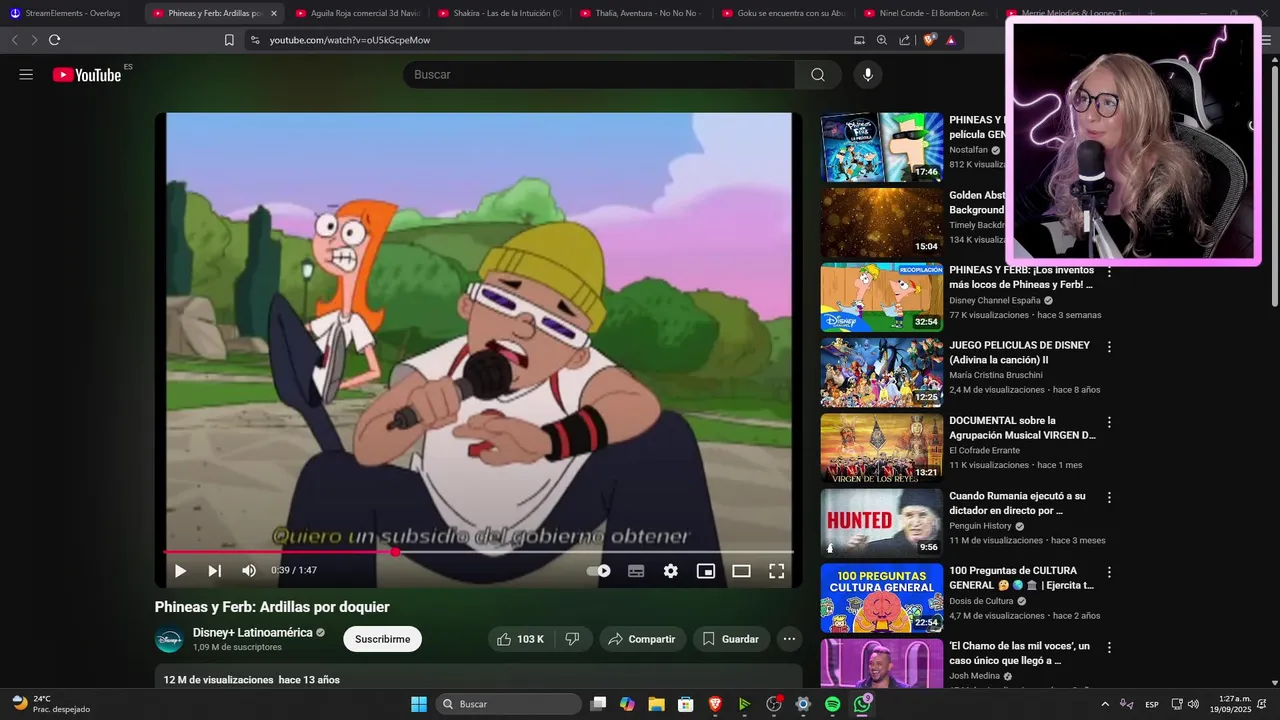Start voice search with microphone icon
This screenshot has height=720, width=1280.
867,75
